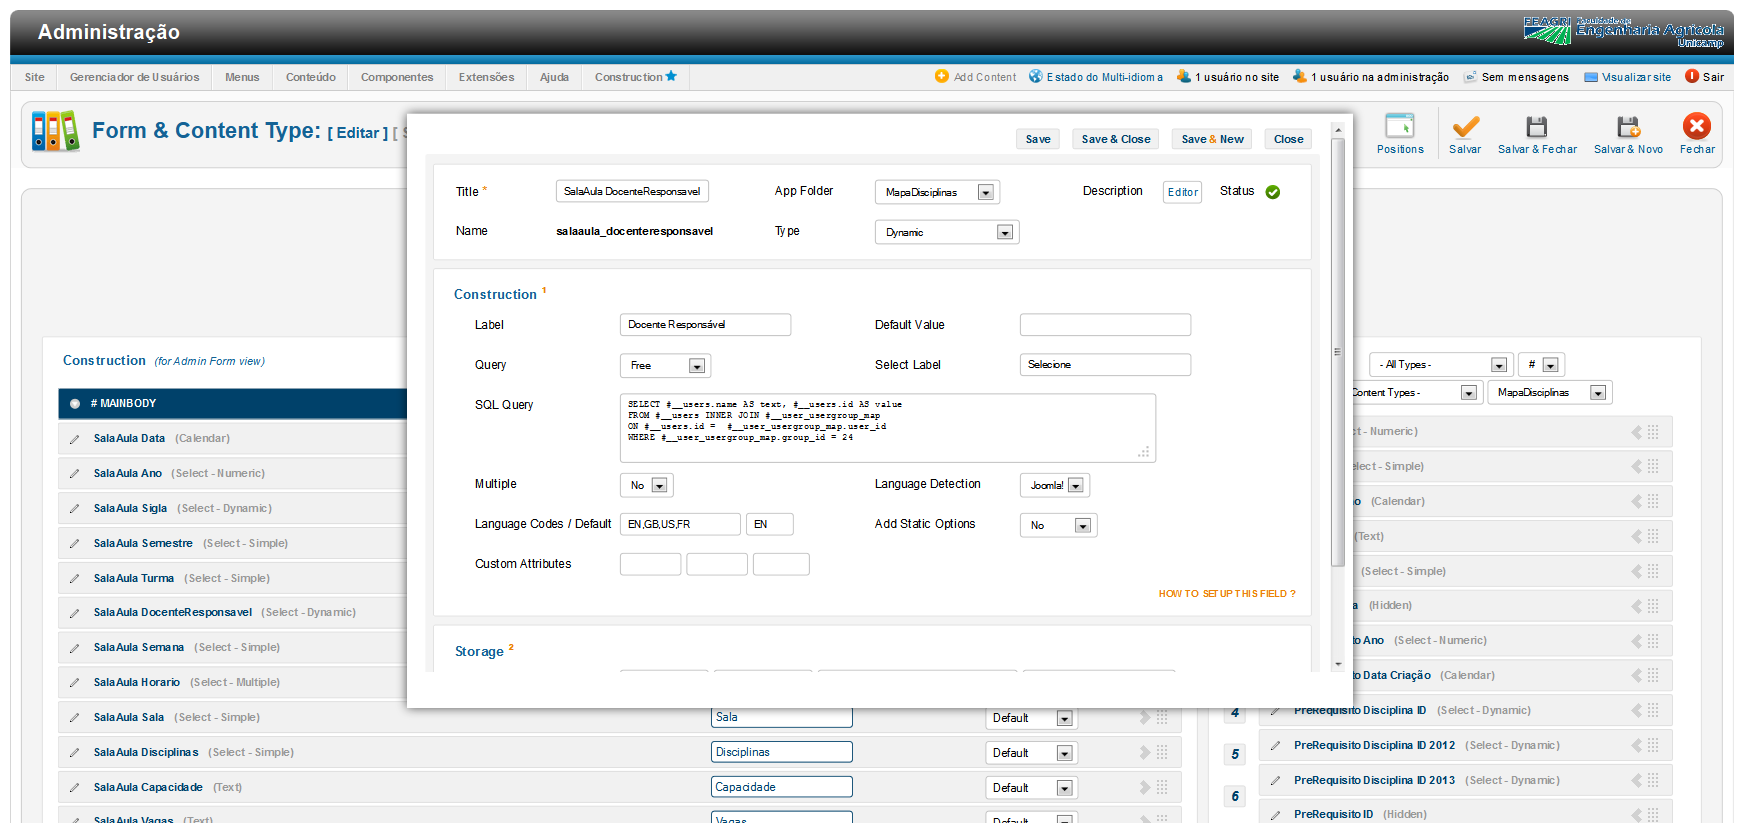Click pencil icon beside SalaAula Data
This screenshot has height=823, width=1744.
coord(74,439)
